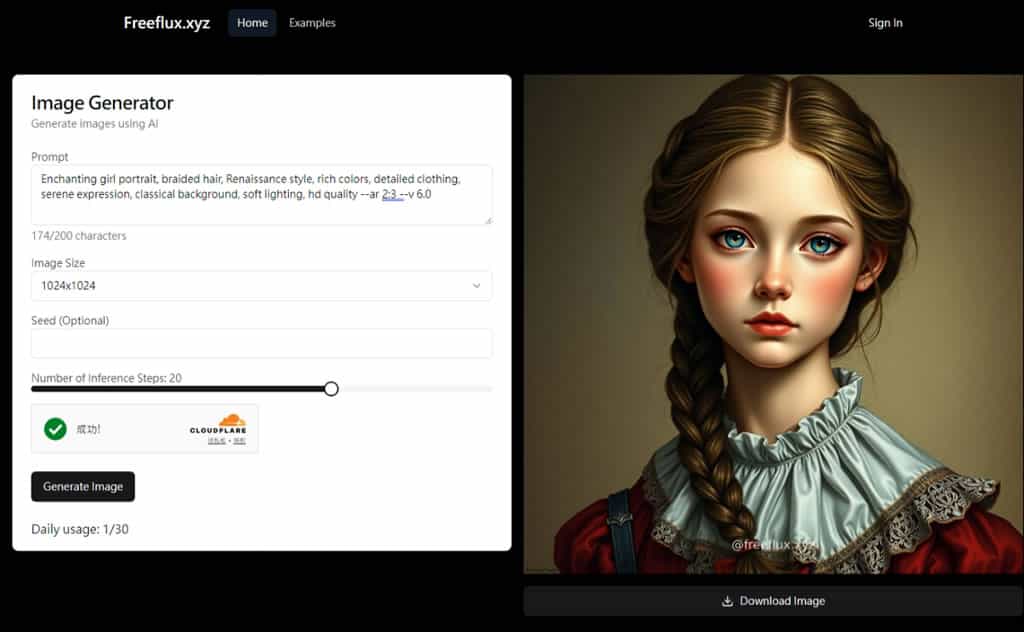Open the Freeflux.xyz logo link

[167, 23]
